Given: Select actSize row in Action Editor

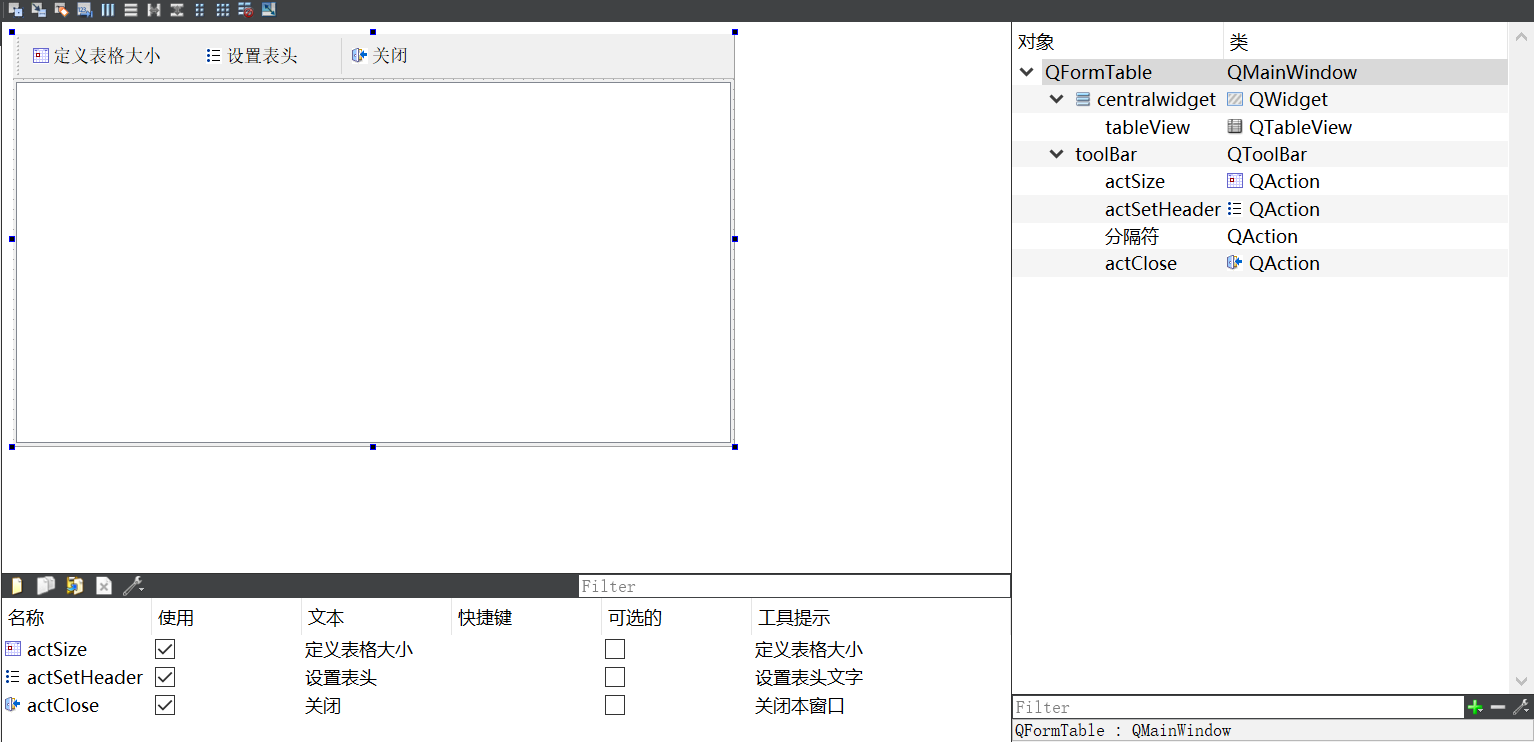Looking at the screenshot, I should pos(505,649).
